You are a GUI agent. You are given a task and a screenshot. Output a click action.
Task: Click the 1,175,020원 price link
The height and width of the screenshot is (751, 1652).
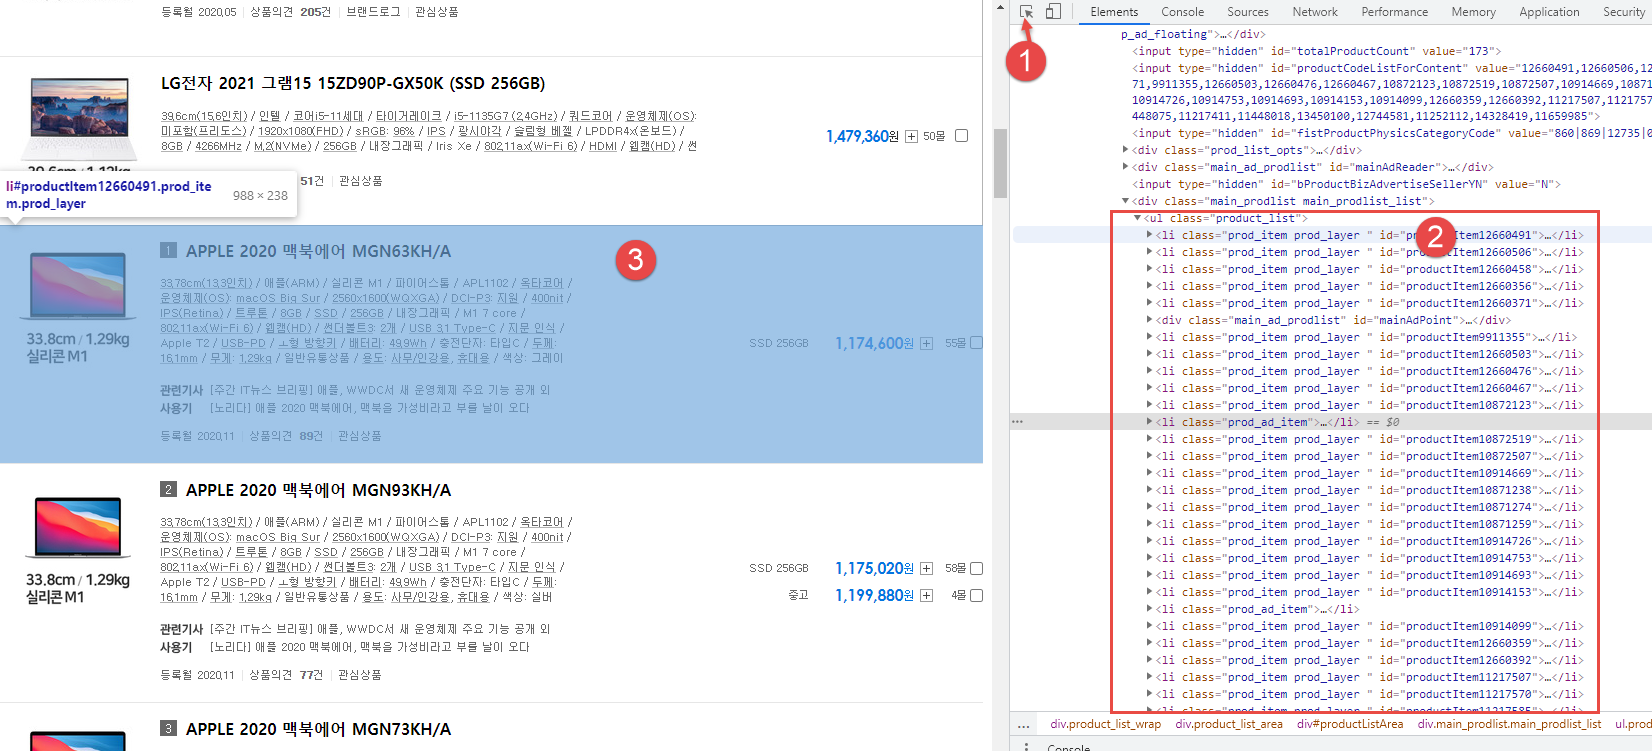point(874,568)
